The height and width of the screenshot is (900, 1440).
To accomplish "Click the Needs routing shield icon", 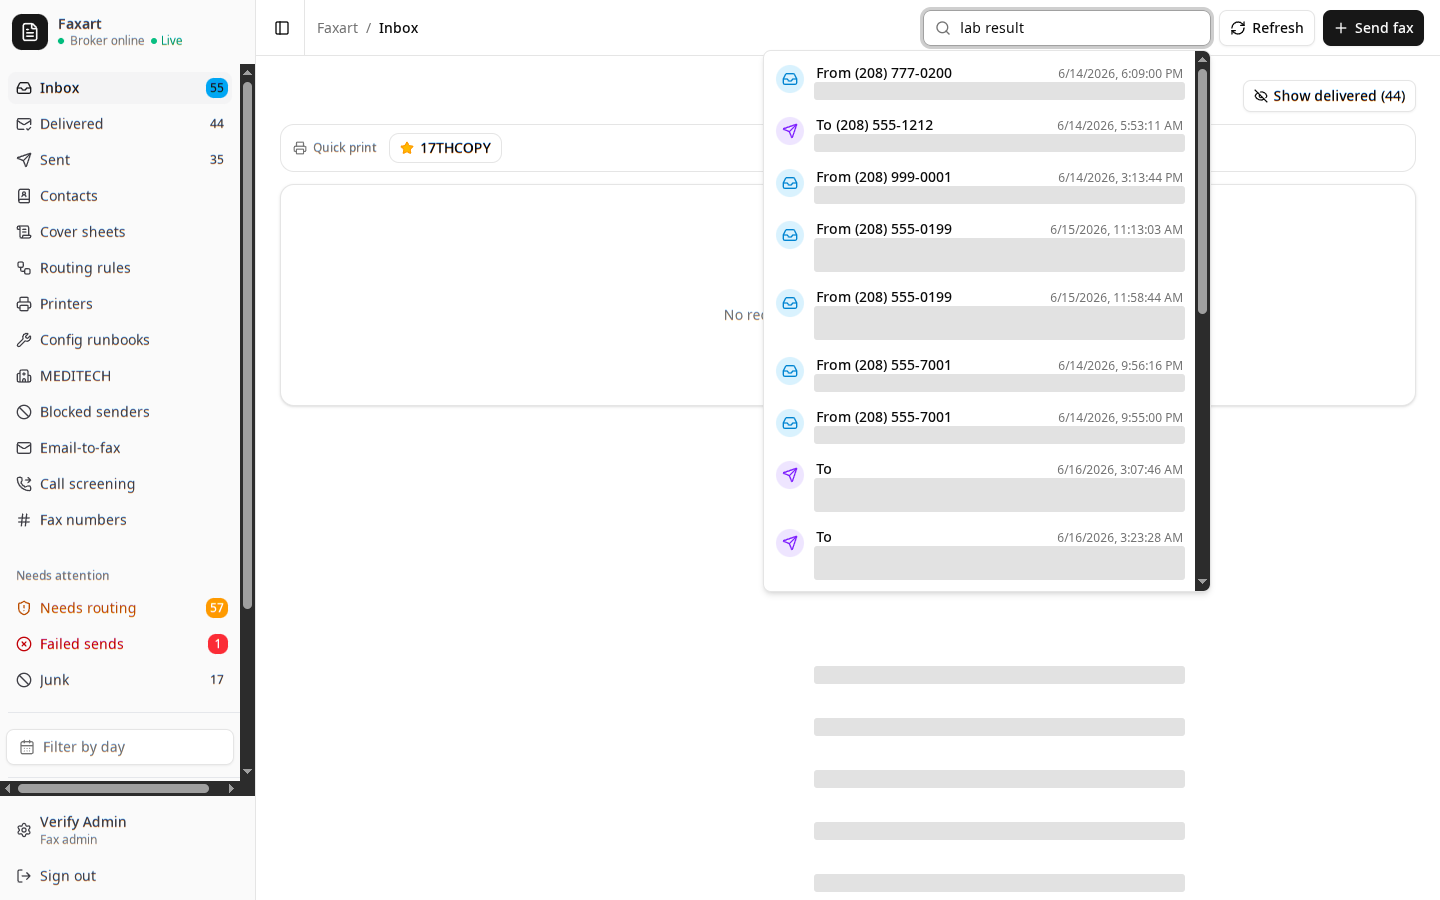I will pos(24,608).
